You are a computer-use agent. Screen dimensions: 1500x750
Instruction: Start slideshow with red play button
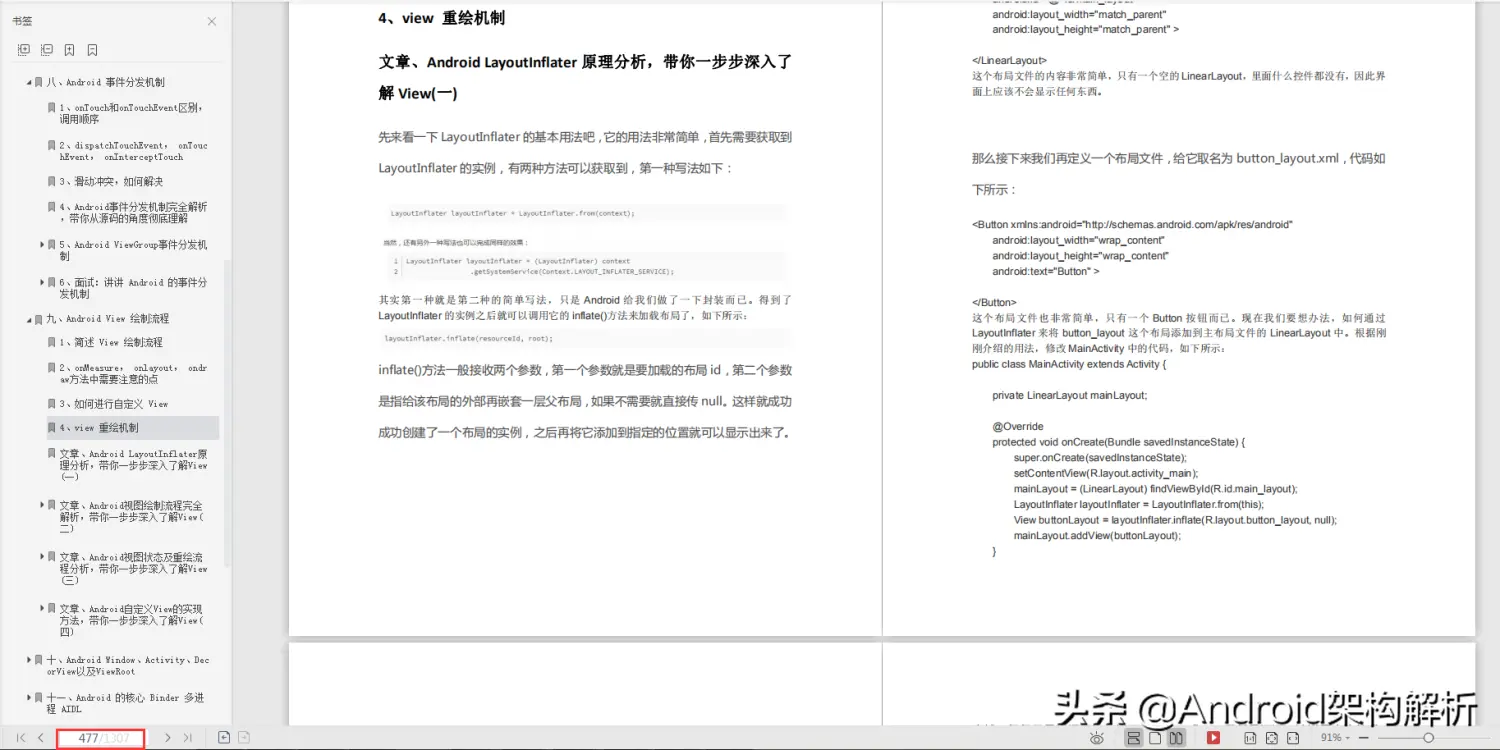[1213, 738]
